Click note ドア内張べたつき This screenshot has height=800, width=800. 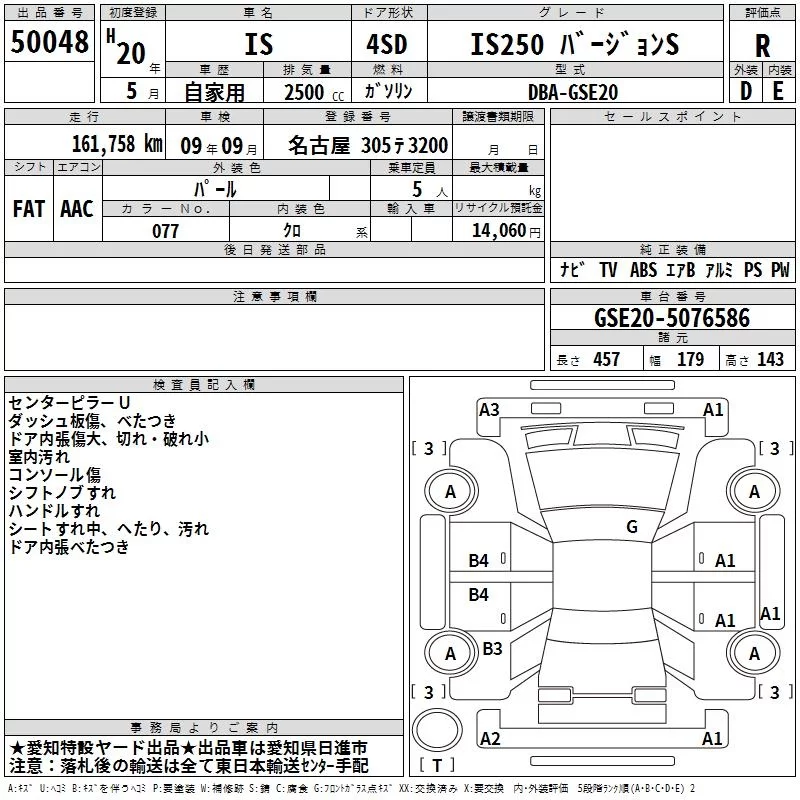tap(69, 546)
